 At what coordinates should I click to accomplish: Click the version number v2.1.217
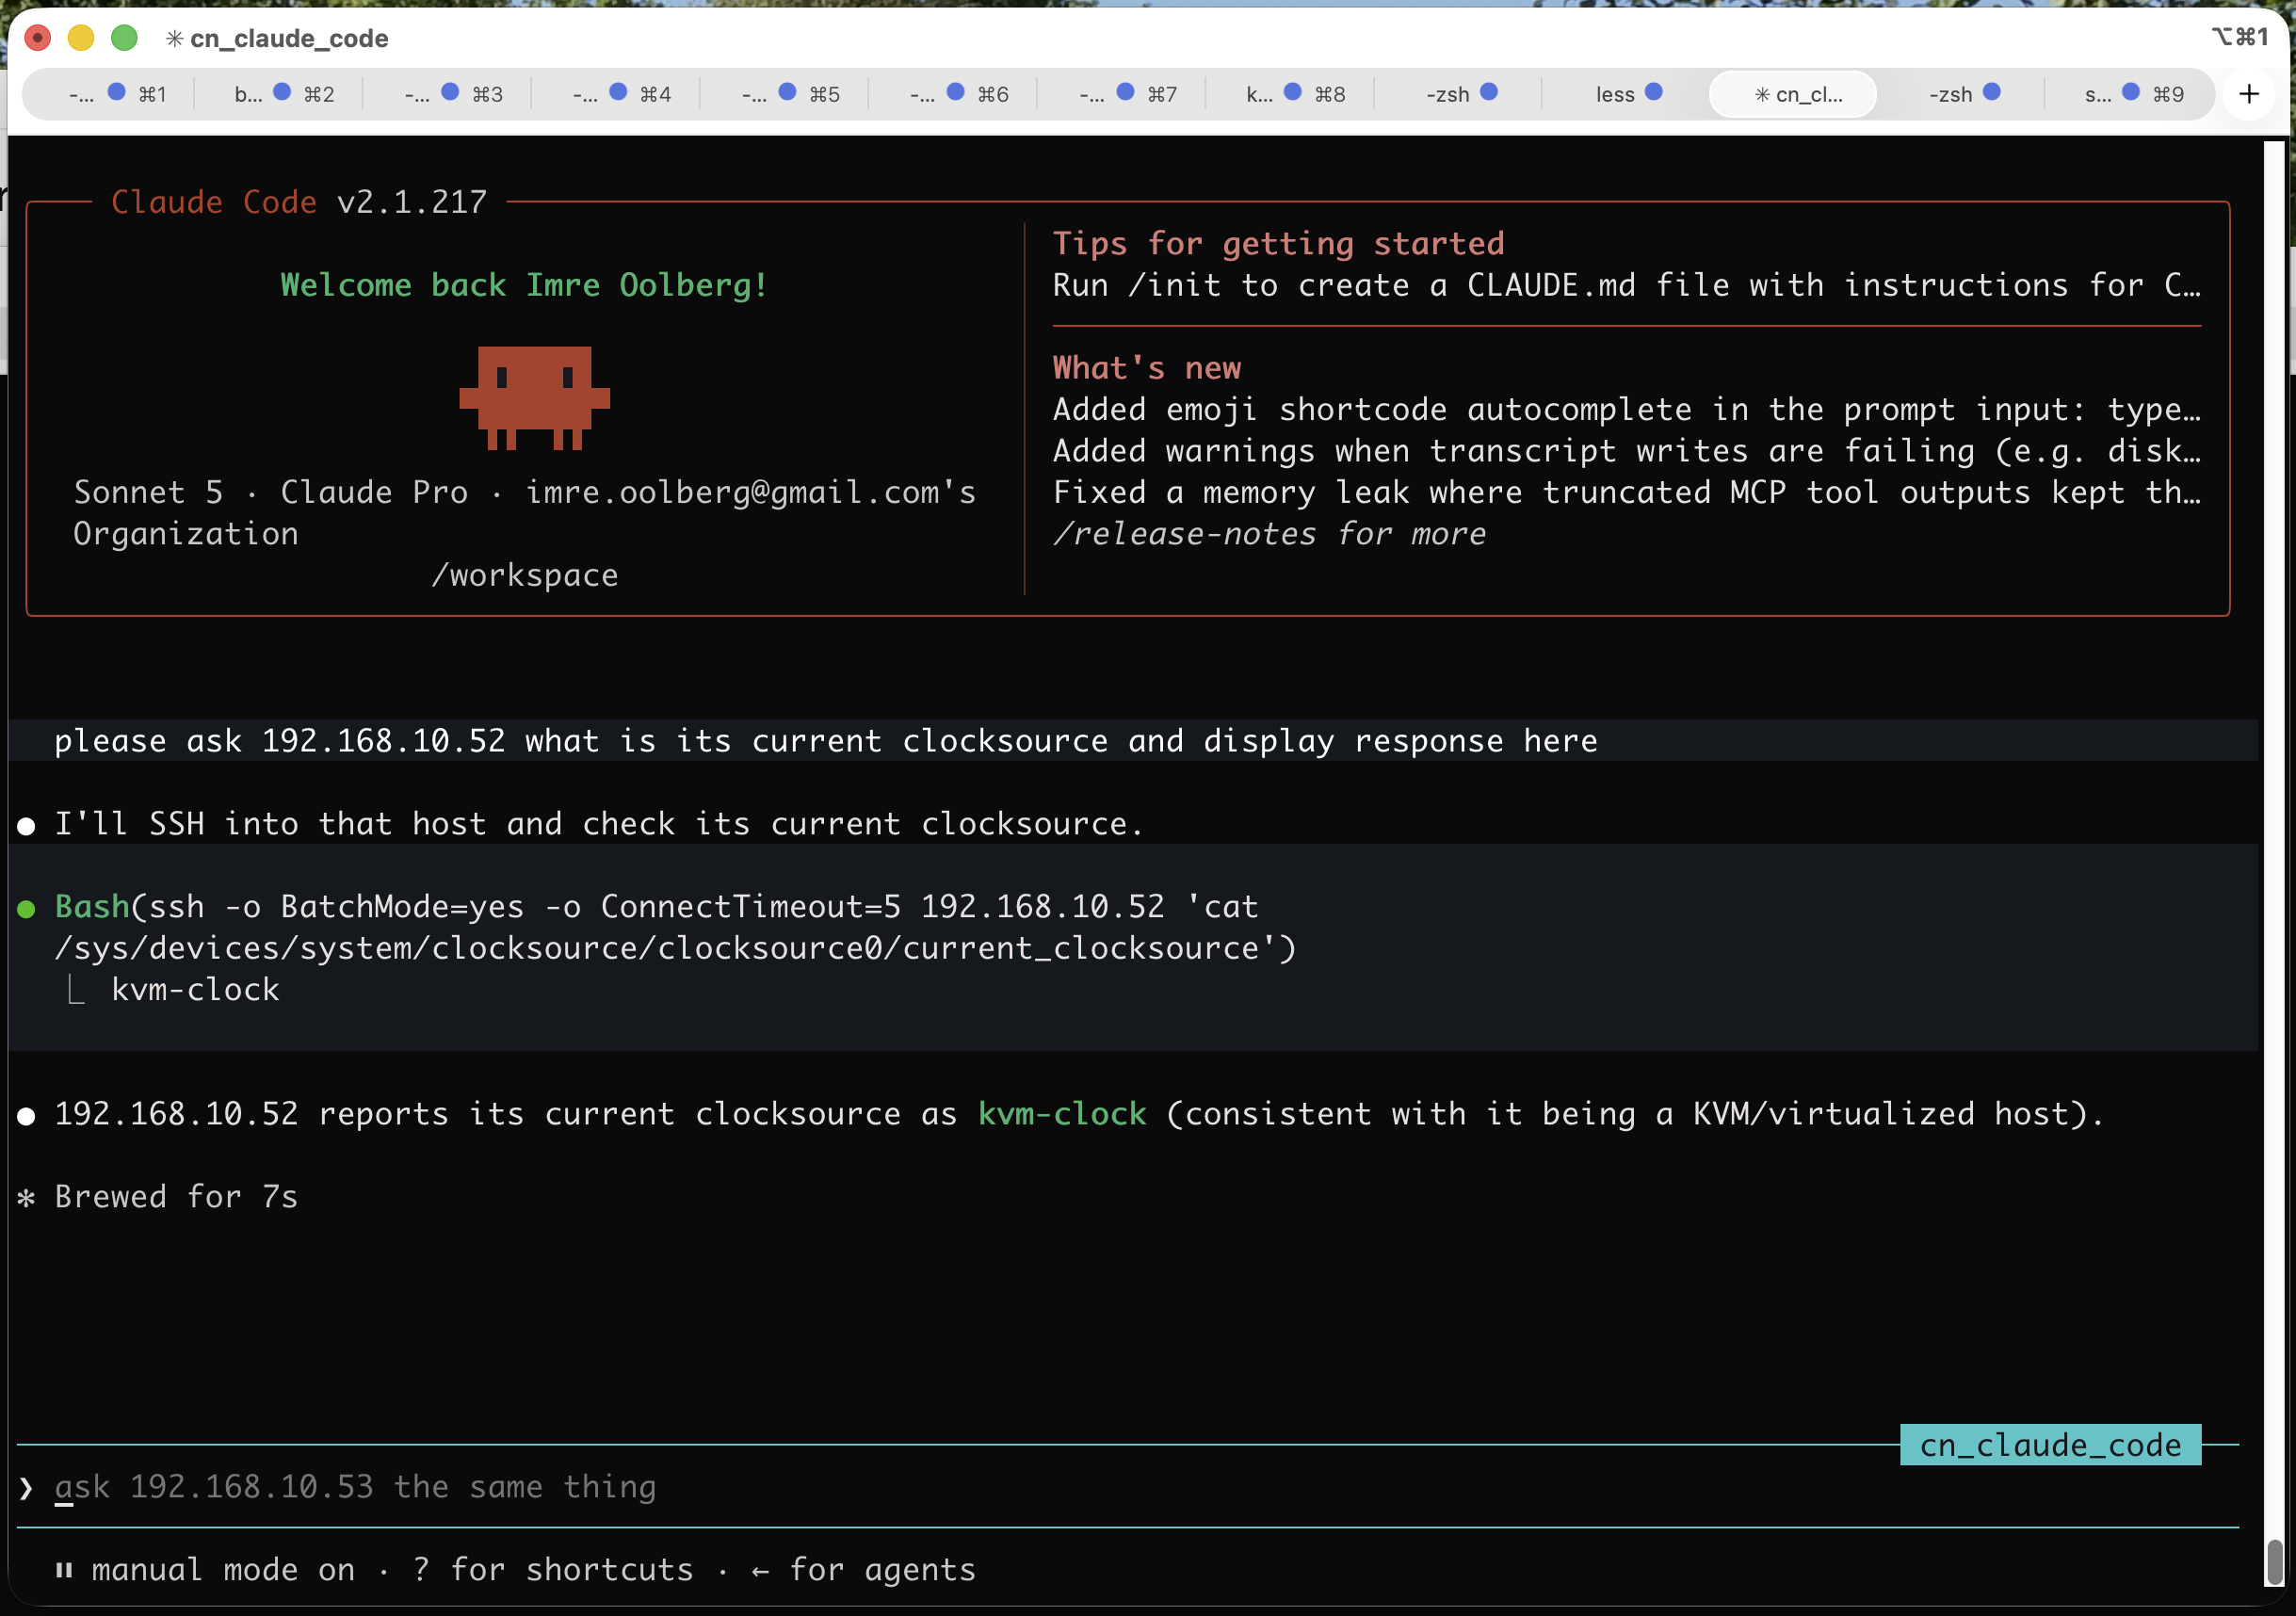(412, 202)
